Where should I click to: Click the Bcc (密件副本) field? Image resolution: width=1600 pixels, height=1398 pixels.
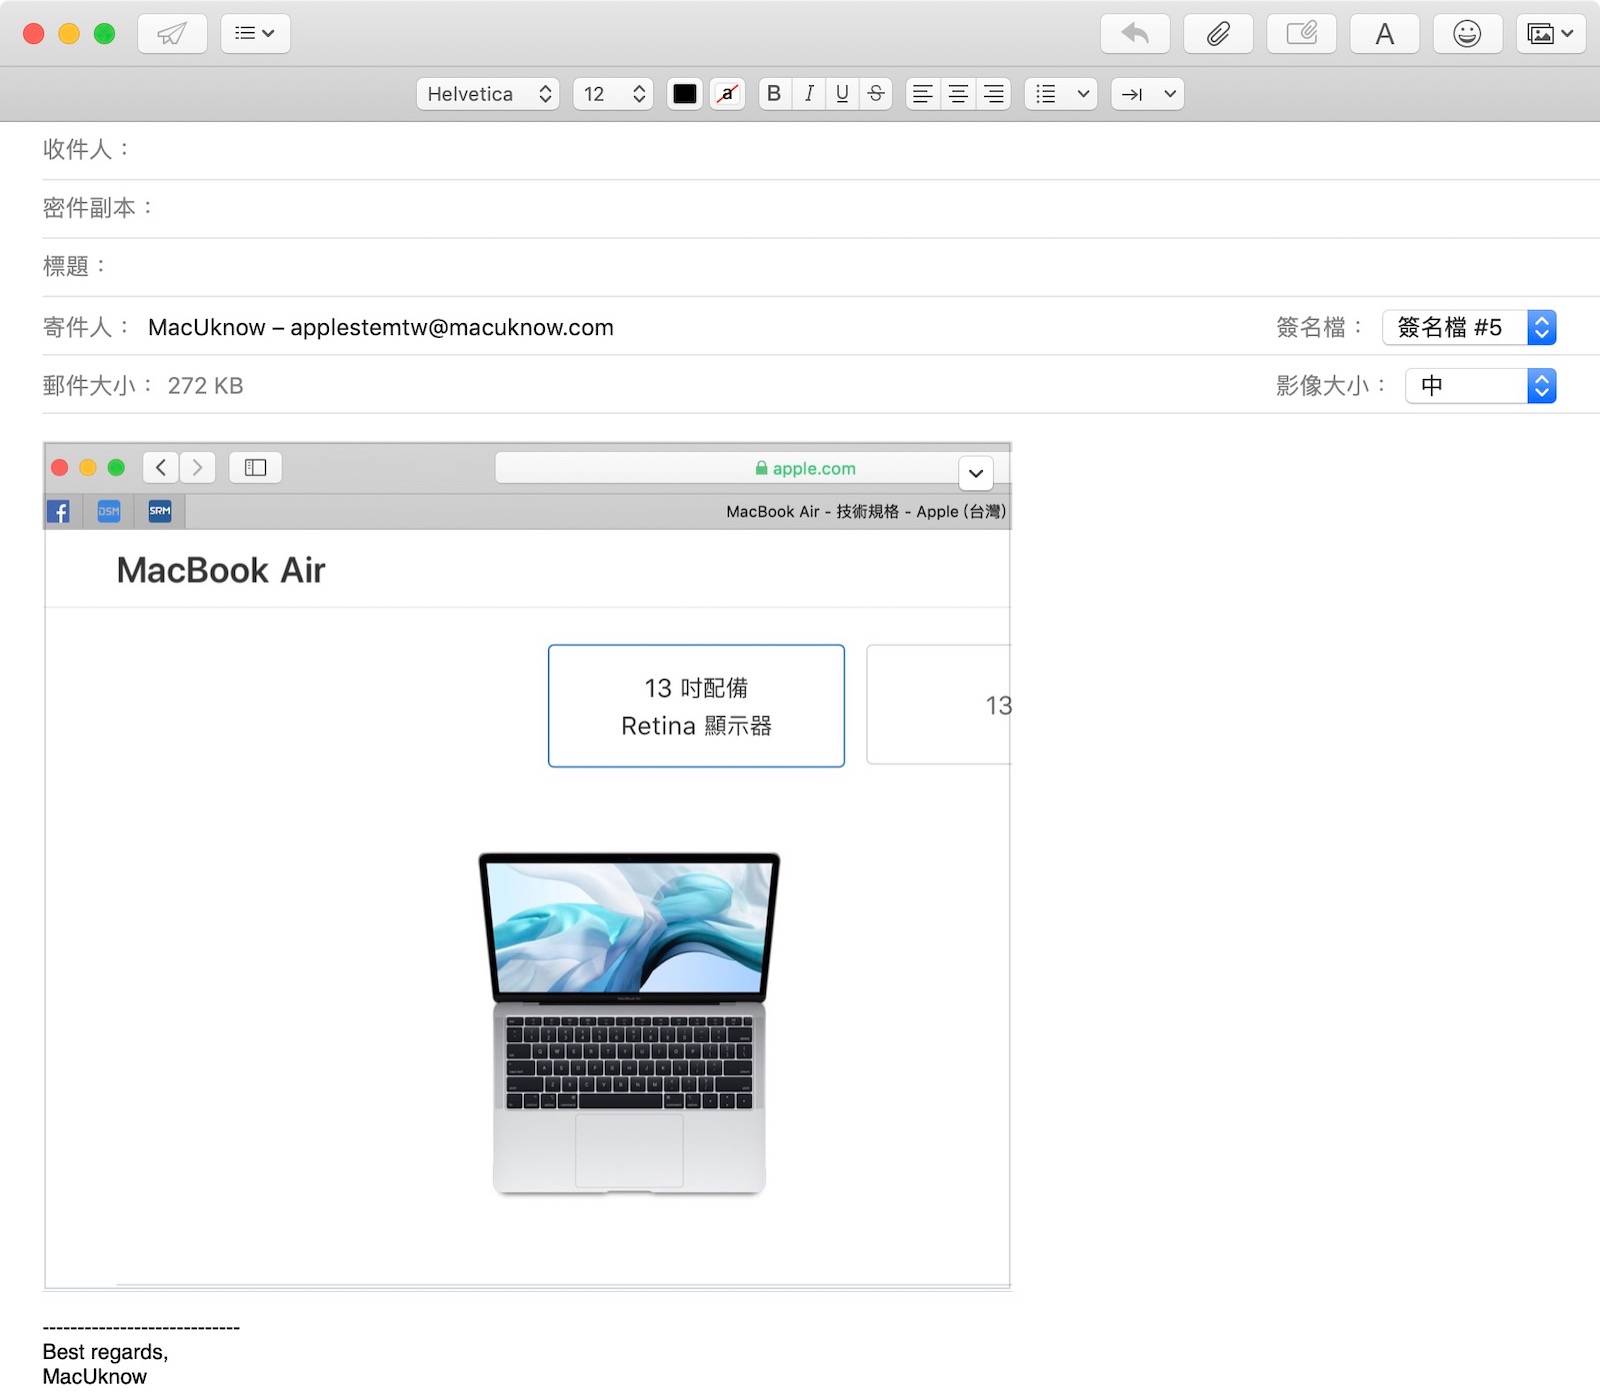click(x=820, y=208)
